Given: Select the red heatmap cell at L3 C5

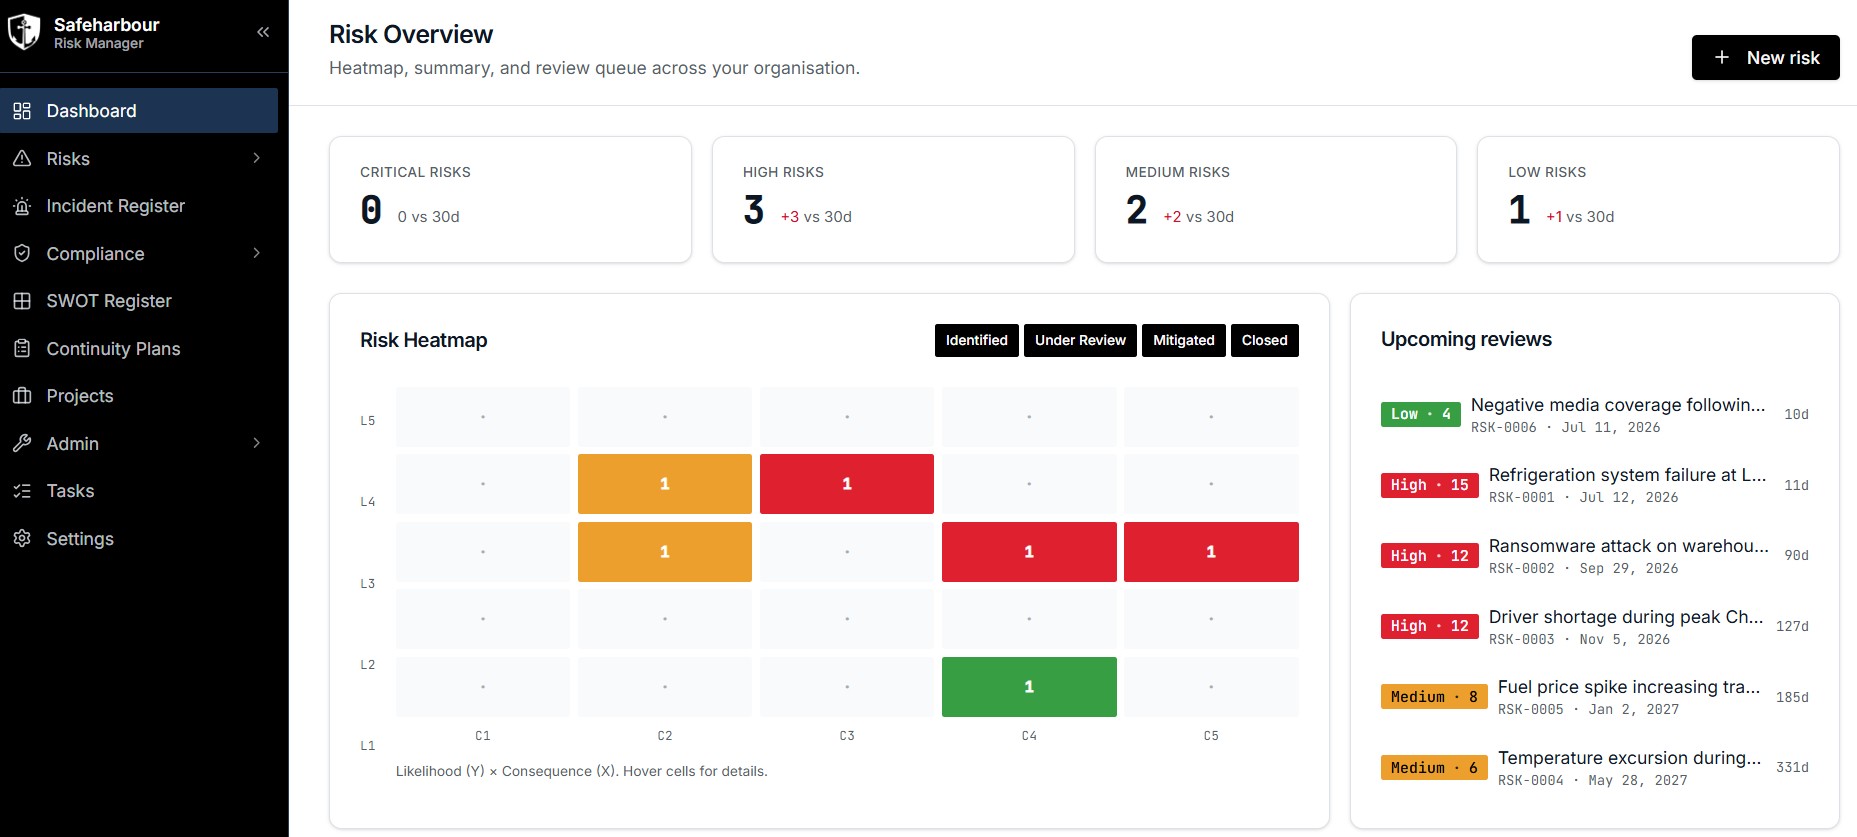Looking at the screenshot, I should (x=1211, y=552).
